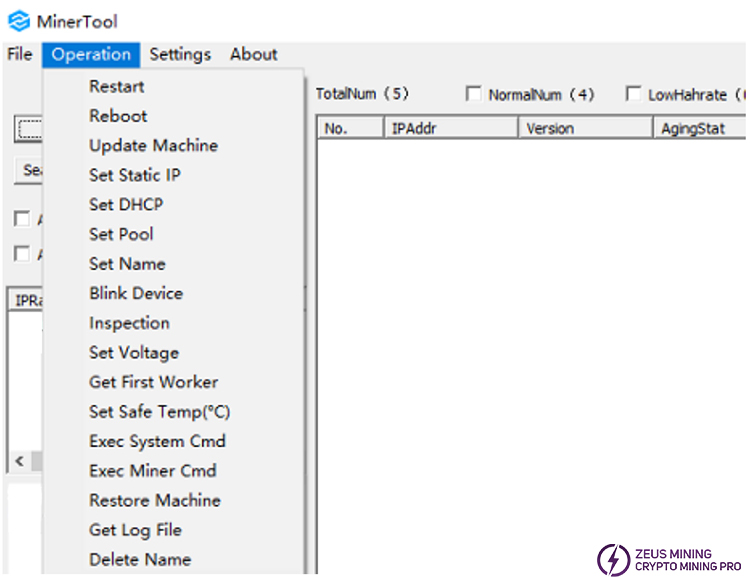Open the File menu
The image size is (750, 580).
[x=20, y=55]
